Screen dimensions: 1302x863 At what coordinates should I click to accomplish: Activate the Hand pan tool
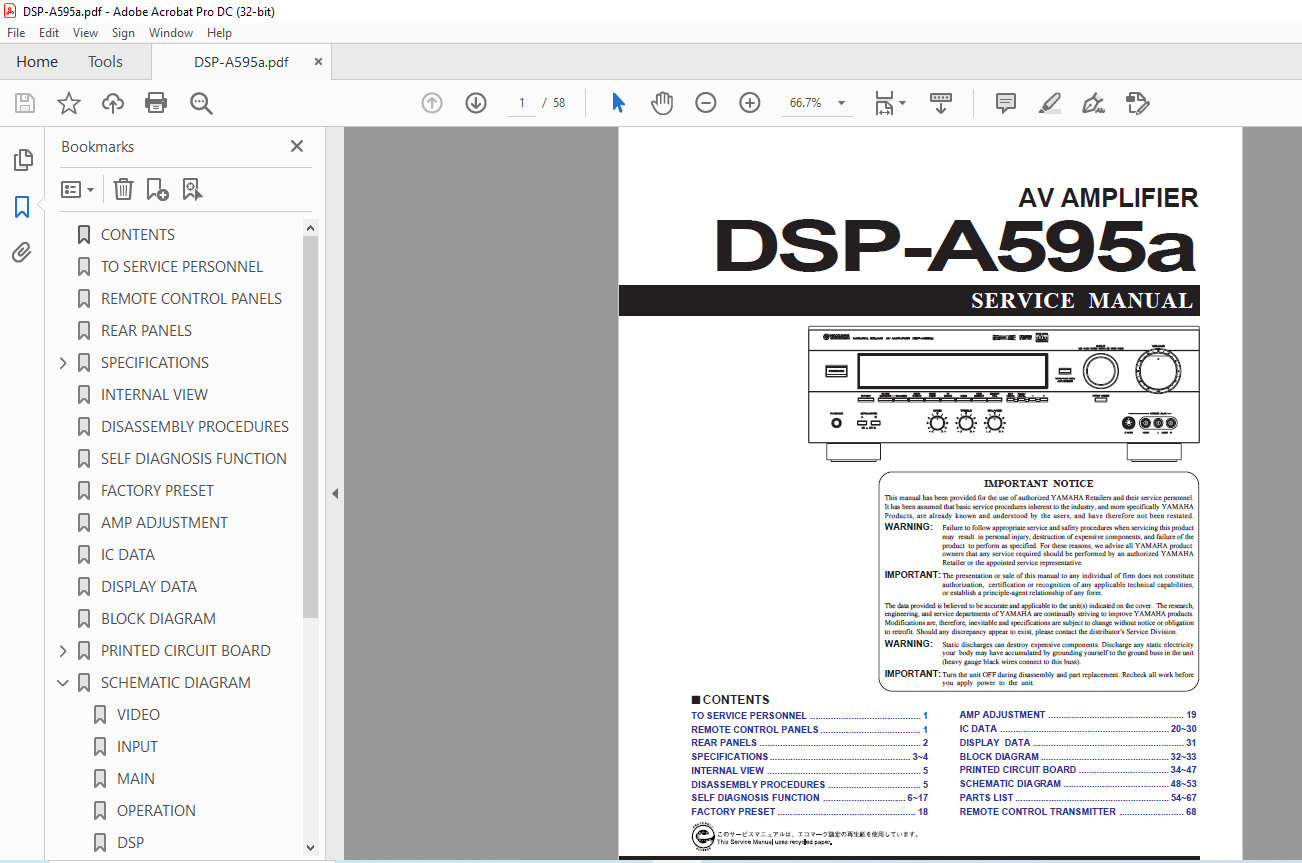tap(662, 103)
